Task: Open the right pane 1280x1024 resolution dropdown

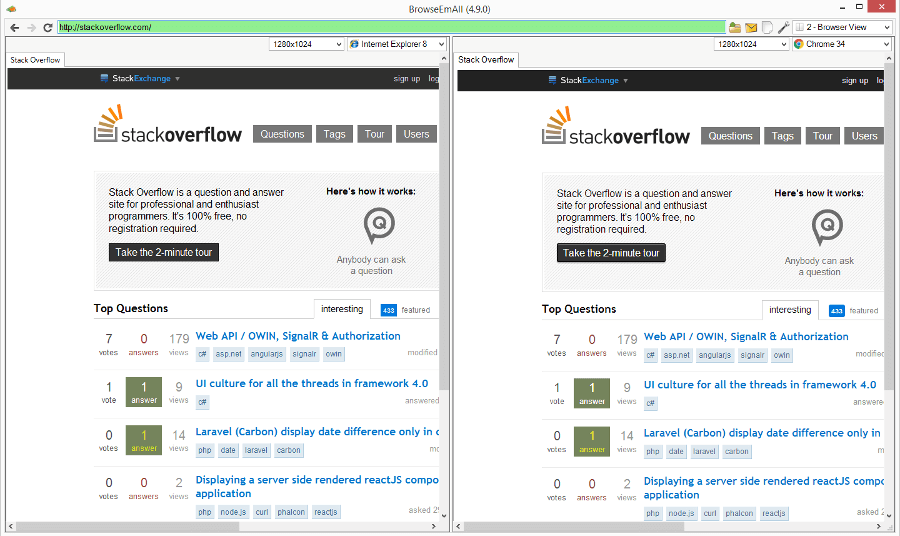Action: coord(751,44)
